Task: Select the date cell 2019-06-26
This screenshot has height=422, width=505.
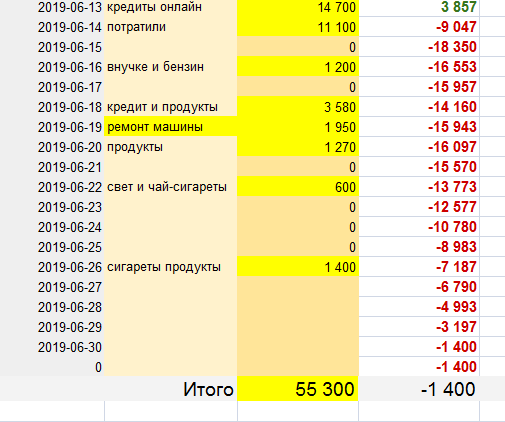Action: click(52, 267)
